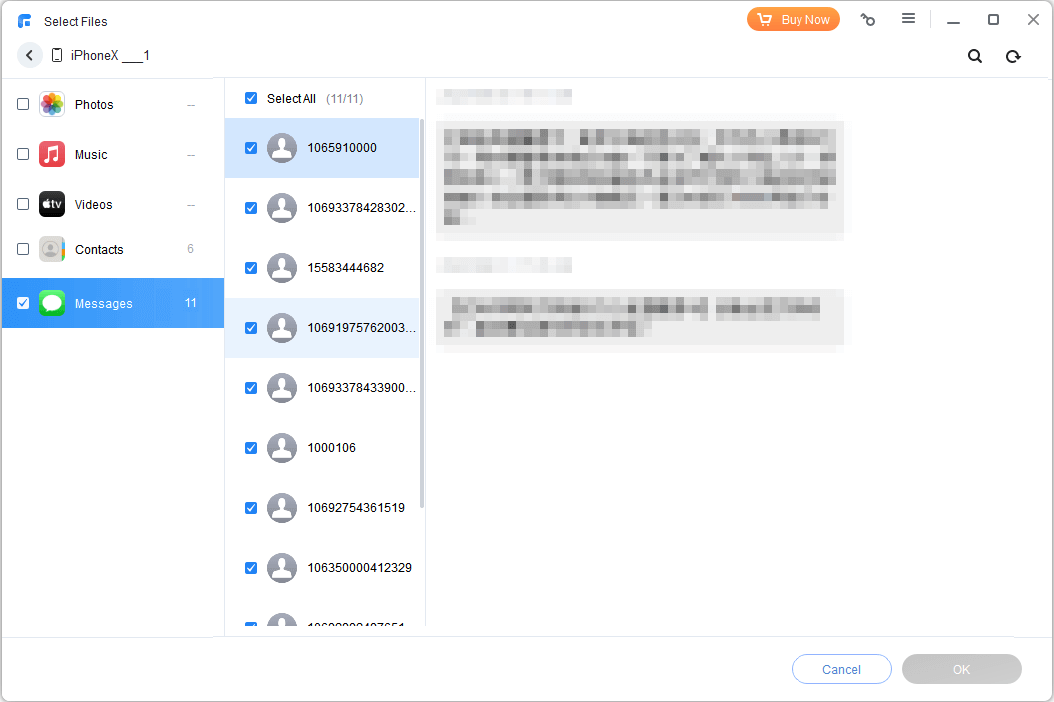Click the OK button
The height and width of the screenshot is (702, 1054).
pos(961,669)
